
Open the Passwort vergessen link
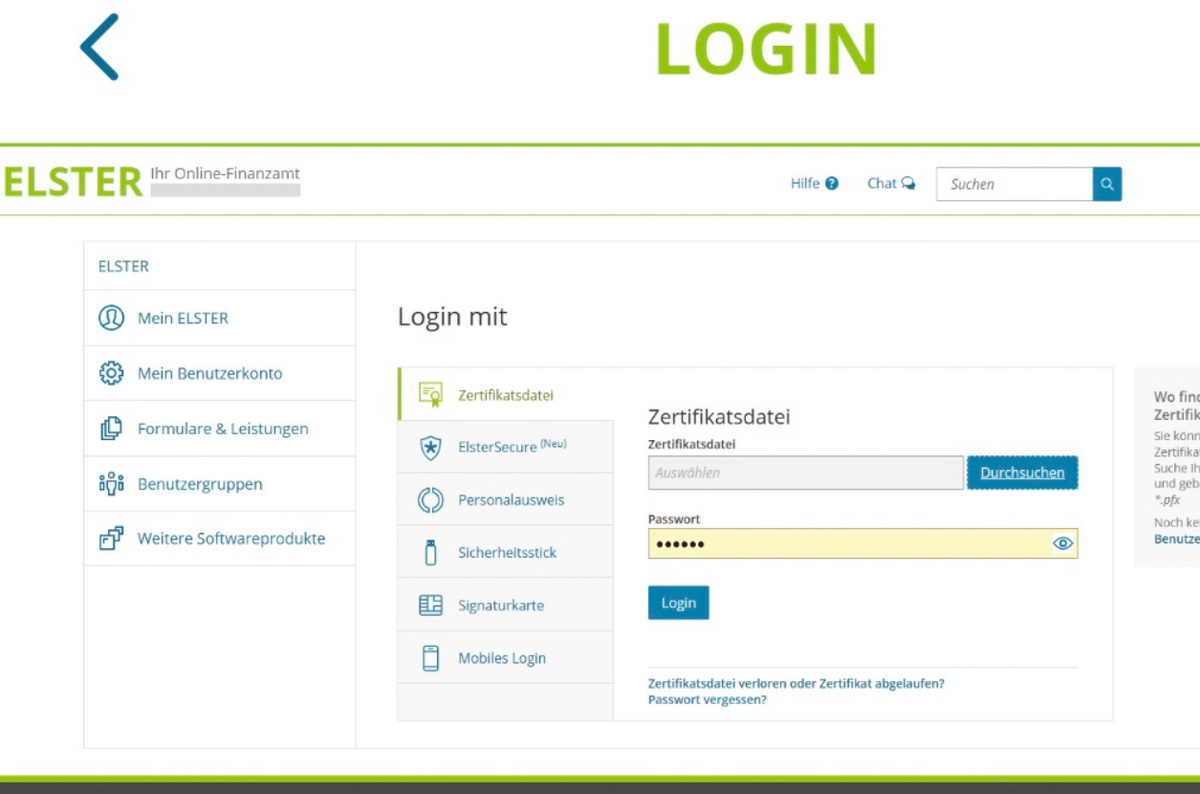(707, 700)
